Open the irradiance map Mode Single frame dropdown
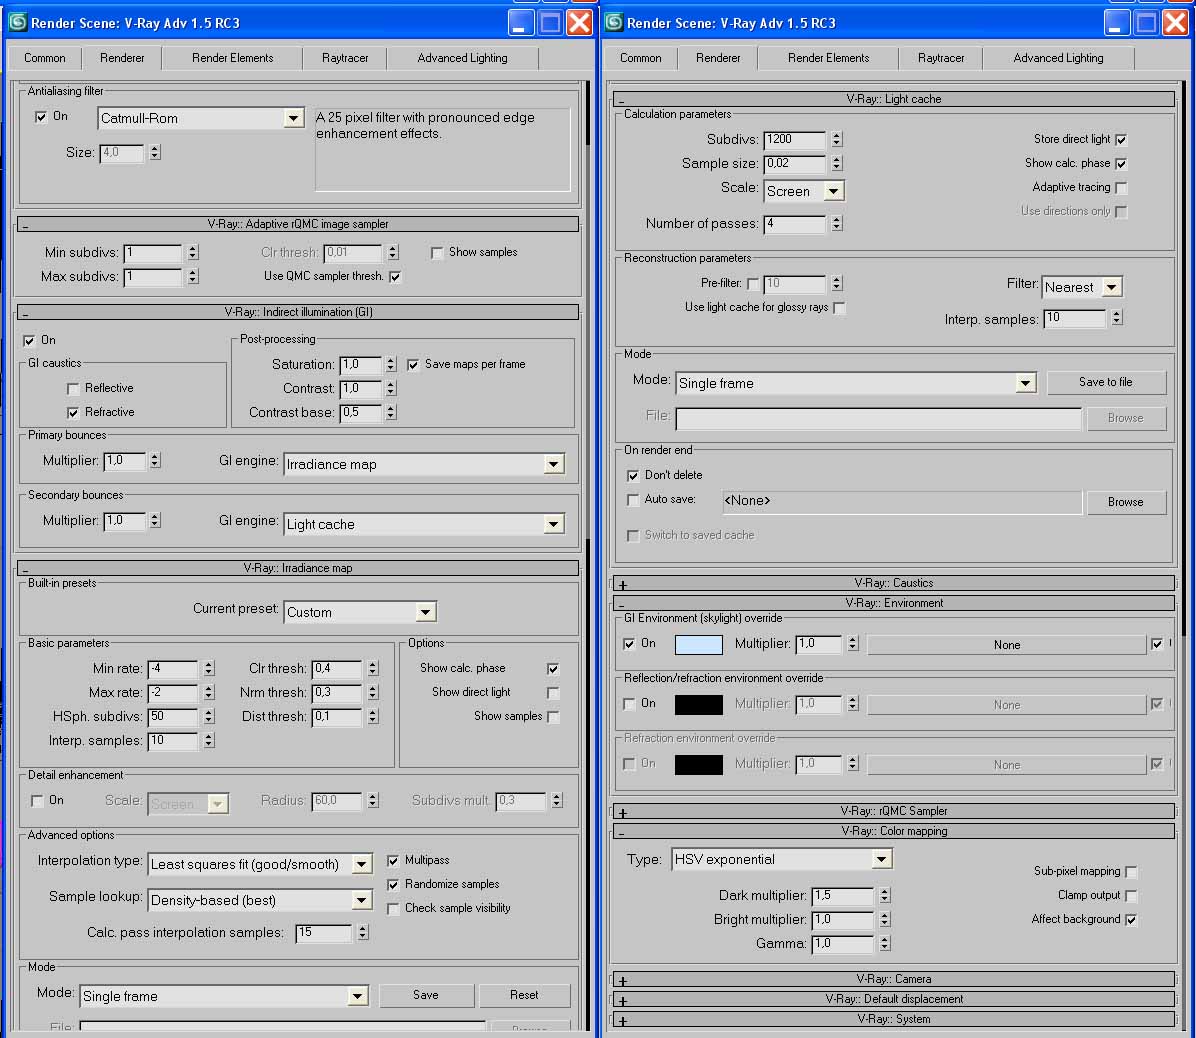1196x1038 pixels. pos(357,996)
